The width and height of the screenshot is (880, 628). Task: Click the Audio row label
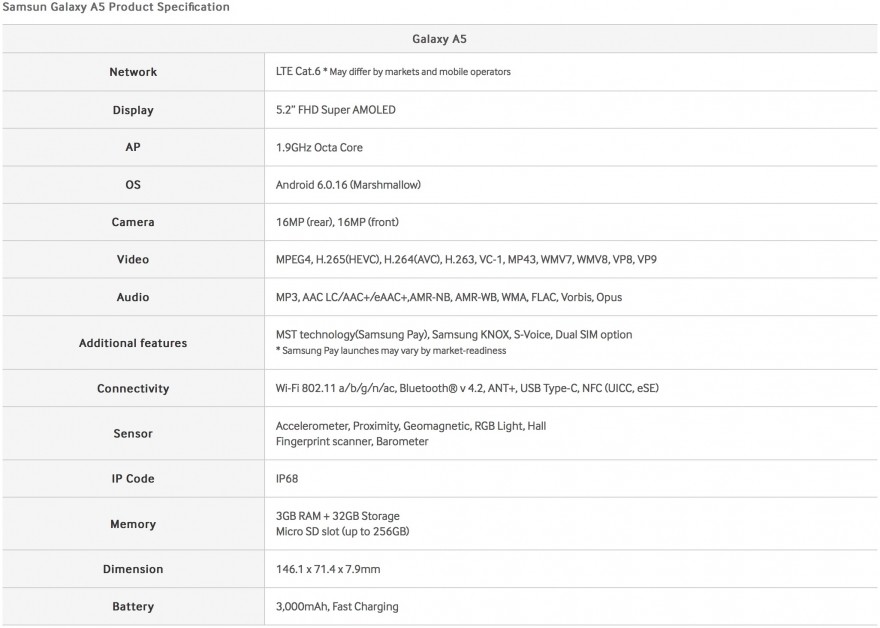[133, 297]
